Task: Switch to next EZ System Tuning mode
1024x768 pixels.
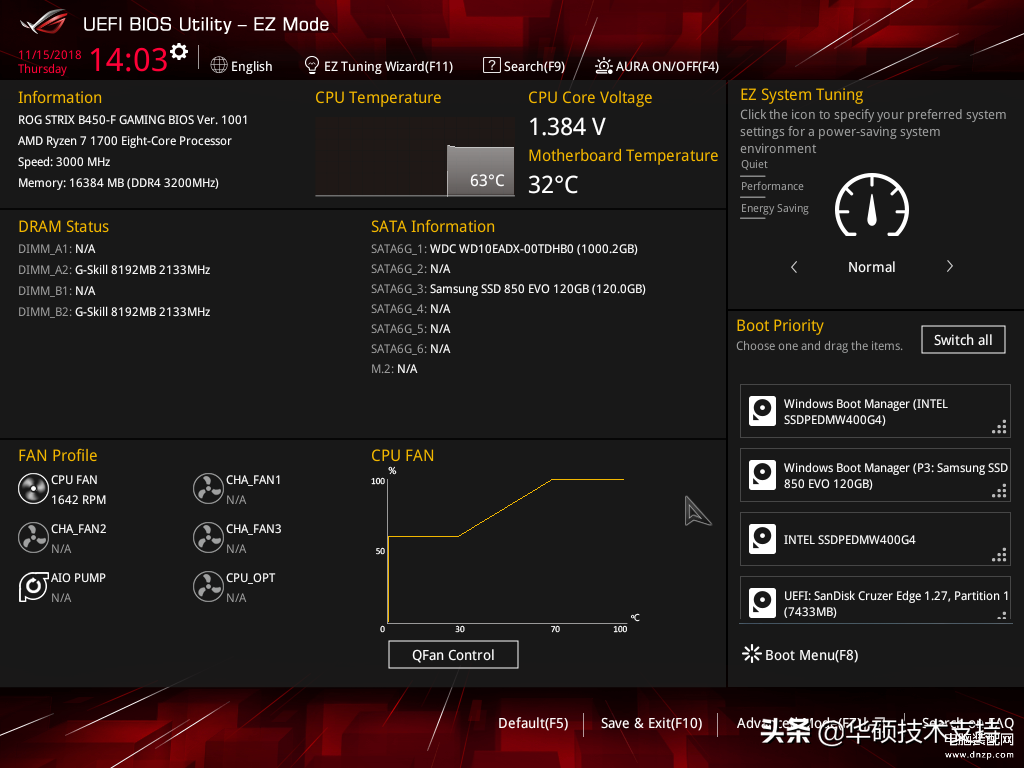Action: pyautogui.click(x=950, y=266)
